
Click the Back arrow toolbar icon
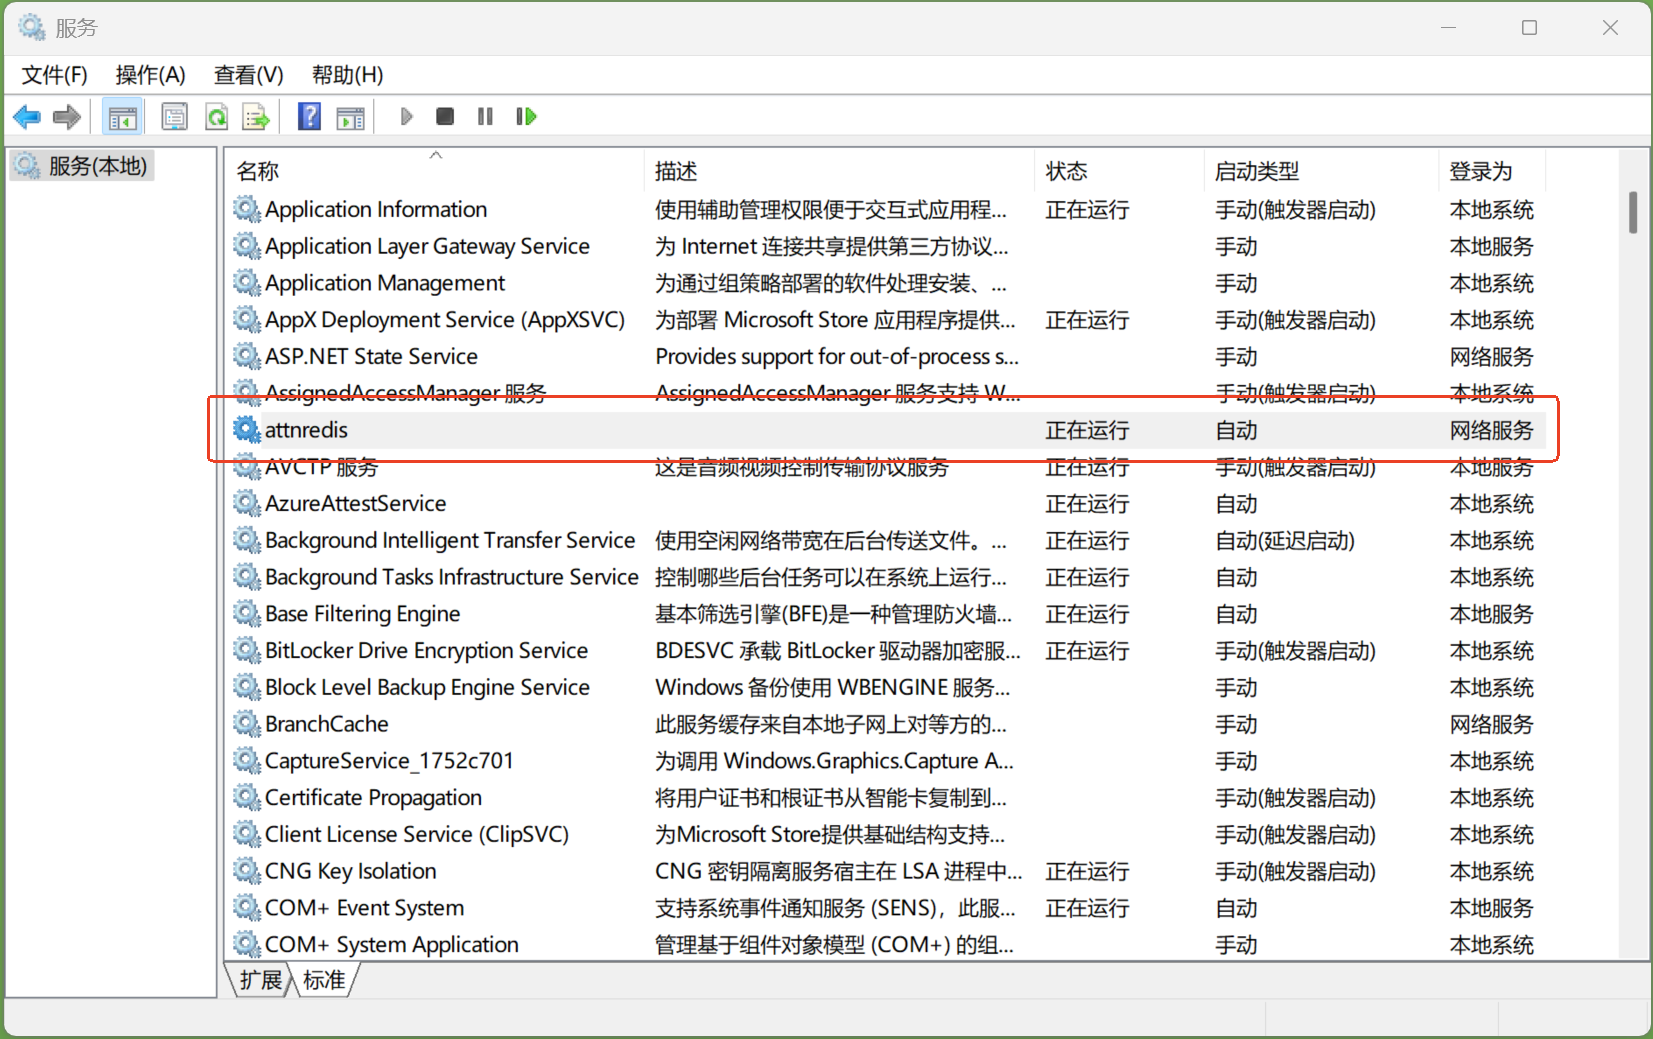pyautogui.click(x=27, y=117)
